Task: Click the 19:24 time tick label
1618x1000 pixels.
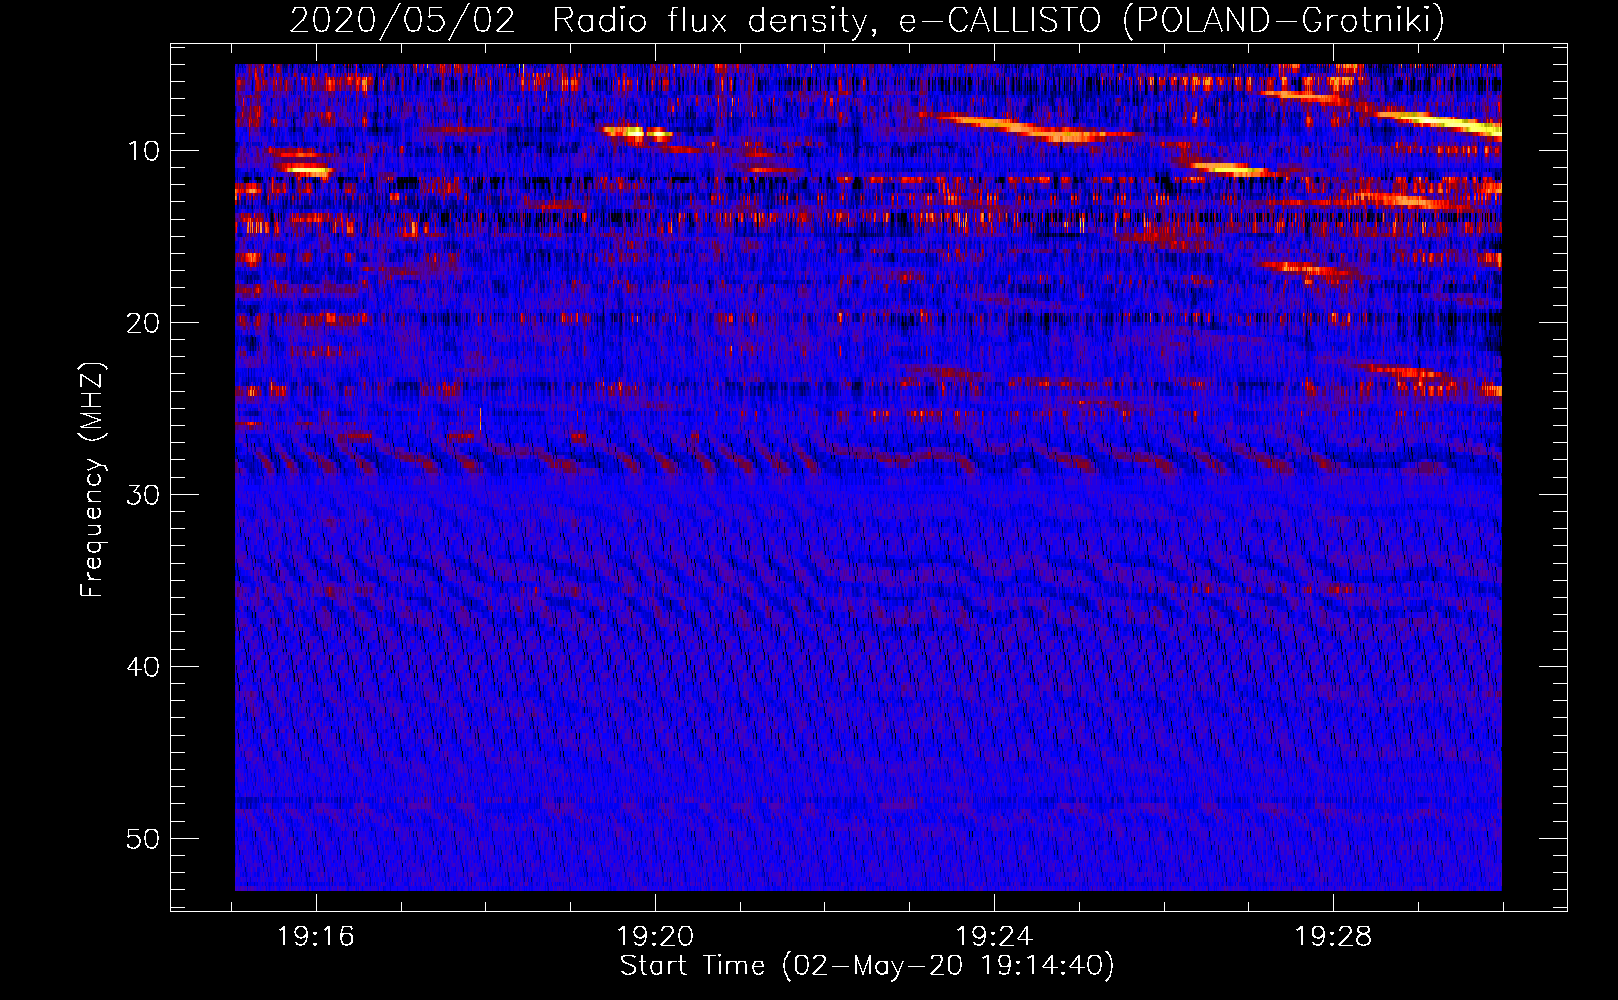Action: (994, 937)
